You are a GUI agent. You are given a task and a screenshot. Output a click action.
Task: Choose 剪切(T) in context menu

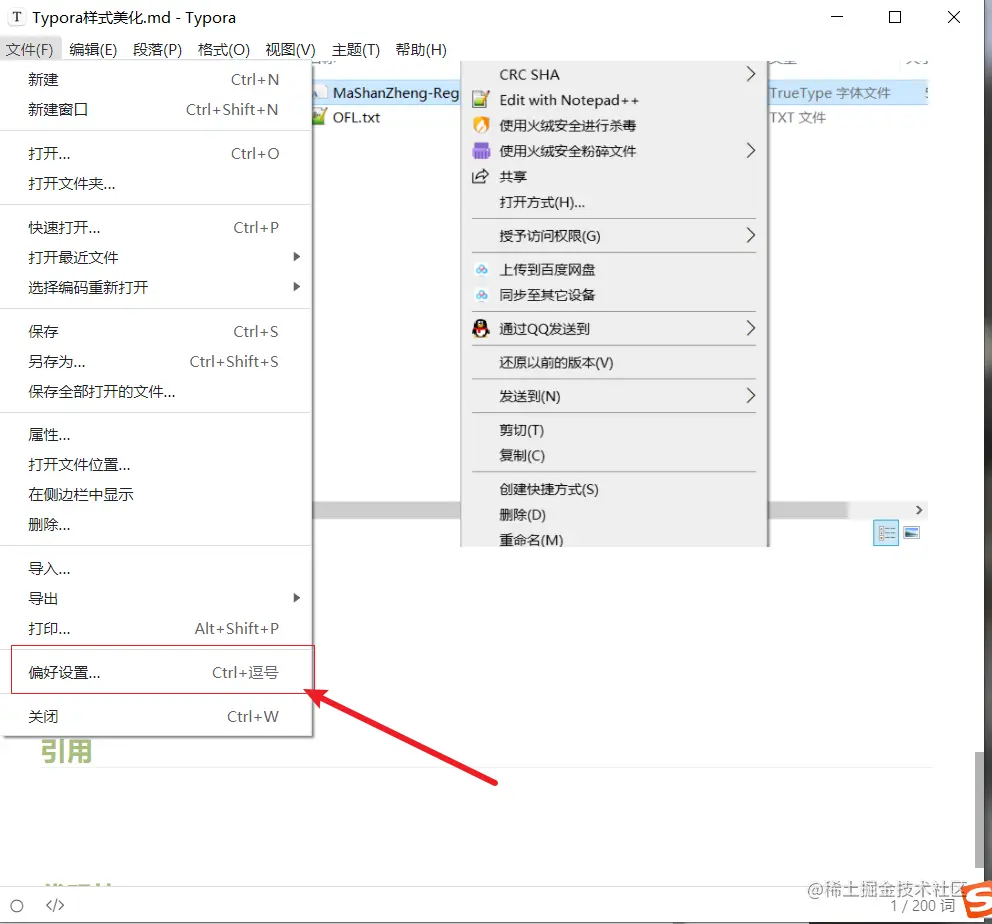614,430
